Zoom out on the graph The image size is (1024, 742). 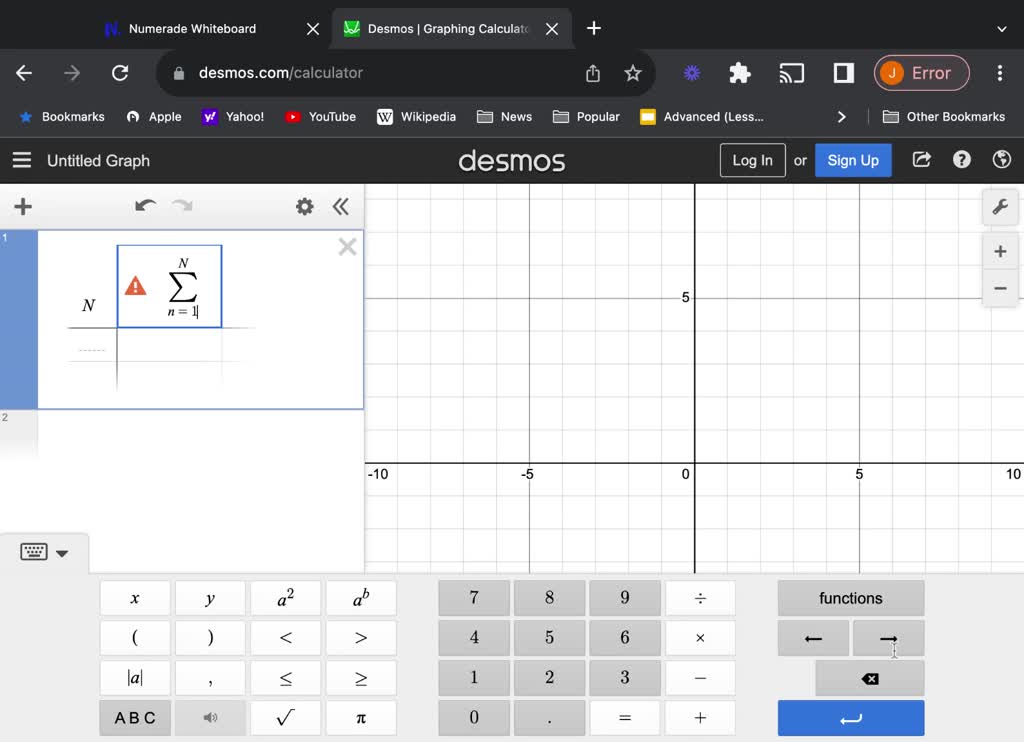point(999,288)
